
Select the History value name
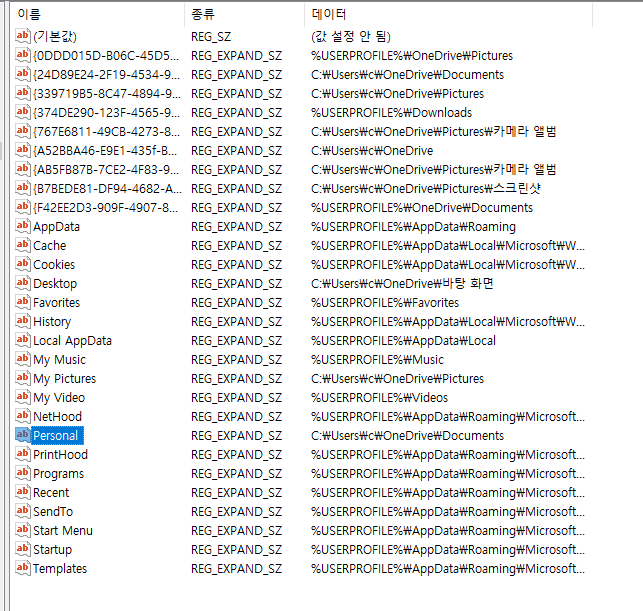pyautogui.click(x=52, y=321)
